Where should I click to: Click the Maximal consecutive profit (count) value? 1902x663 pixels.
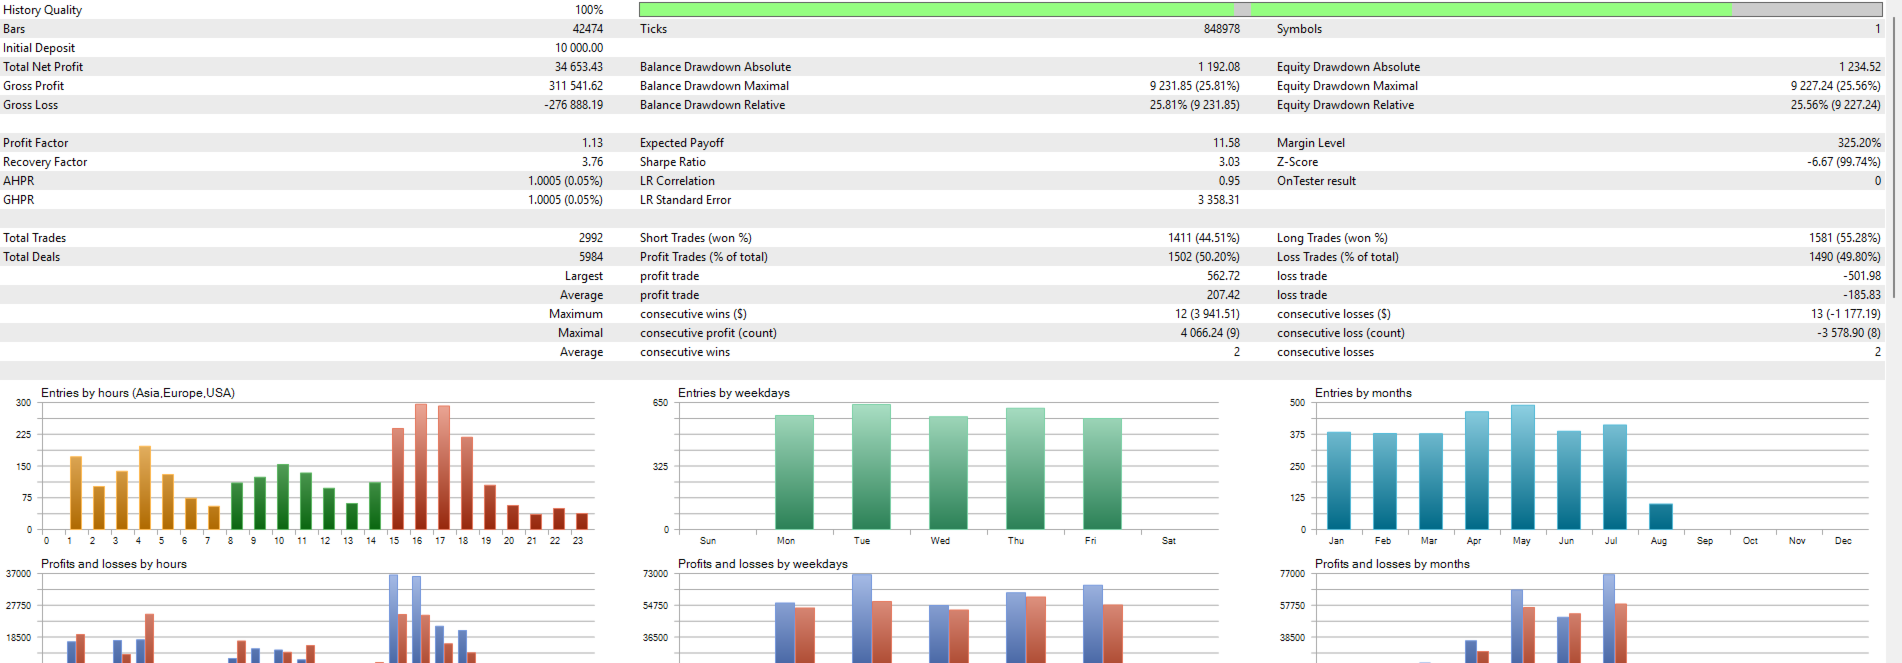coord(1210,333)
